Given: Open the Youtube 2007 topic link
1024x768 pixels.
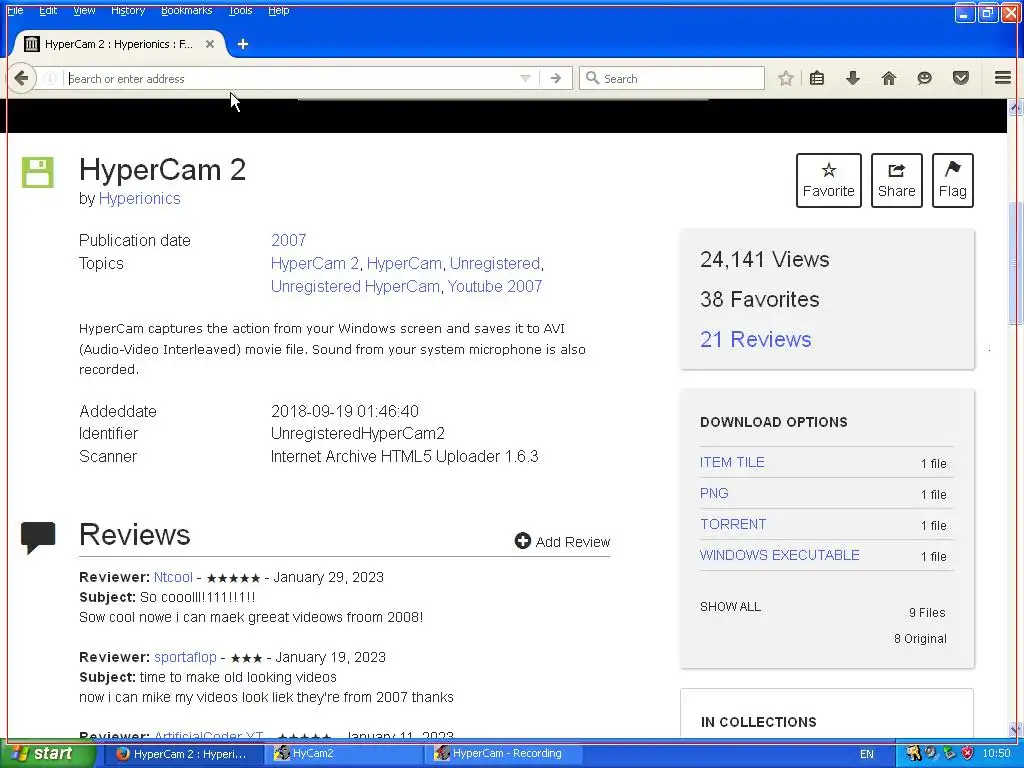Looking at the screenshot, I should point(495,286).
